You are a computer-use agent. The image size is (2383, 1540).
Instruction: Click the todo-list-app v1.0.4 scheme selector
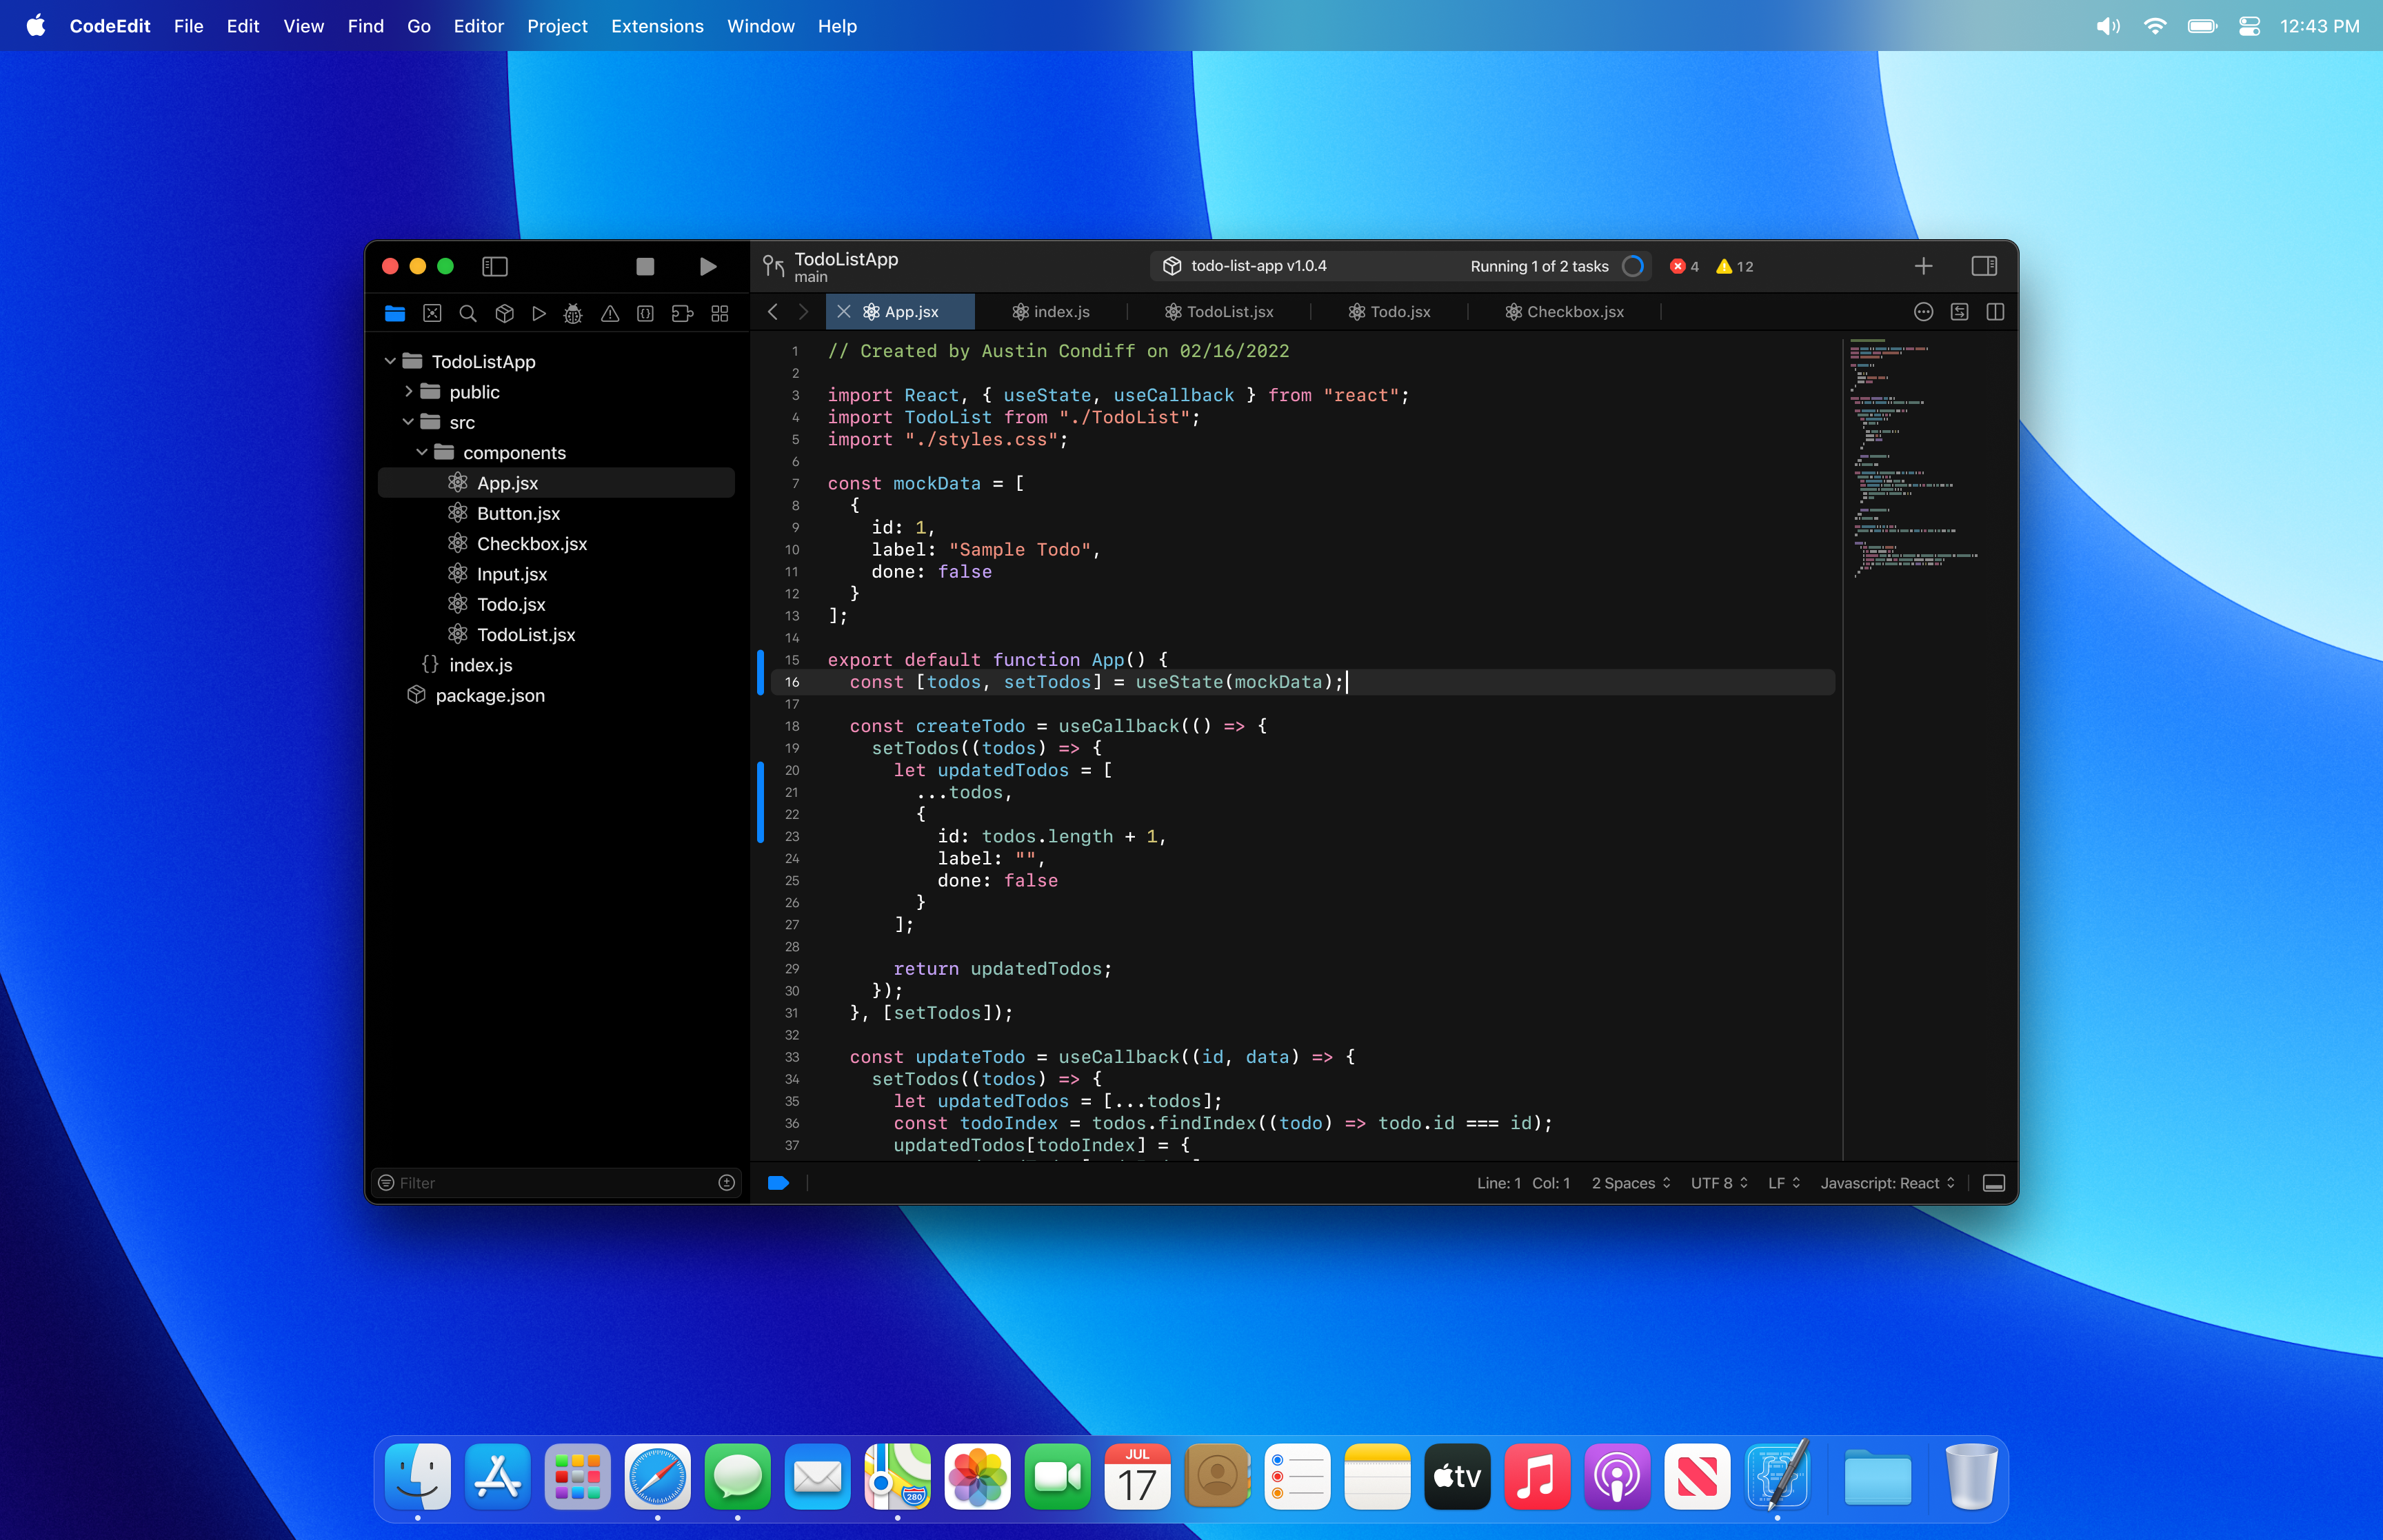point(1257,266)
